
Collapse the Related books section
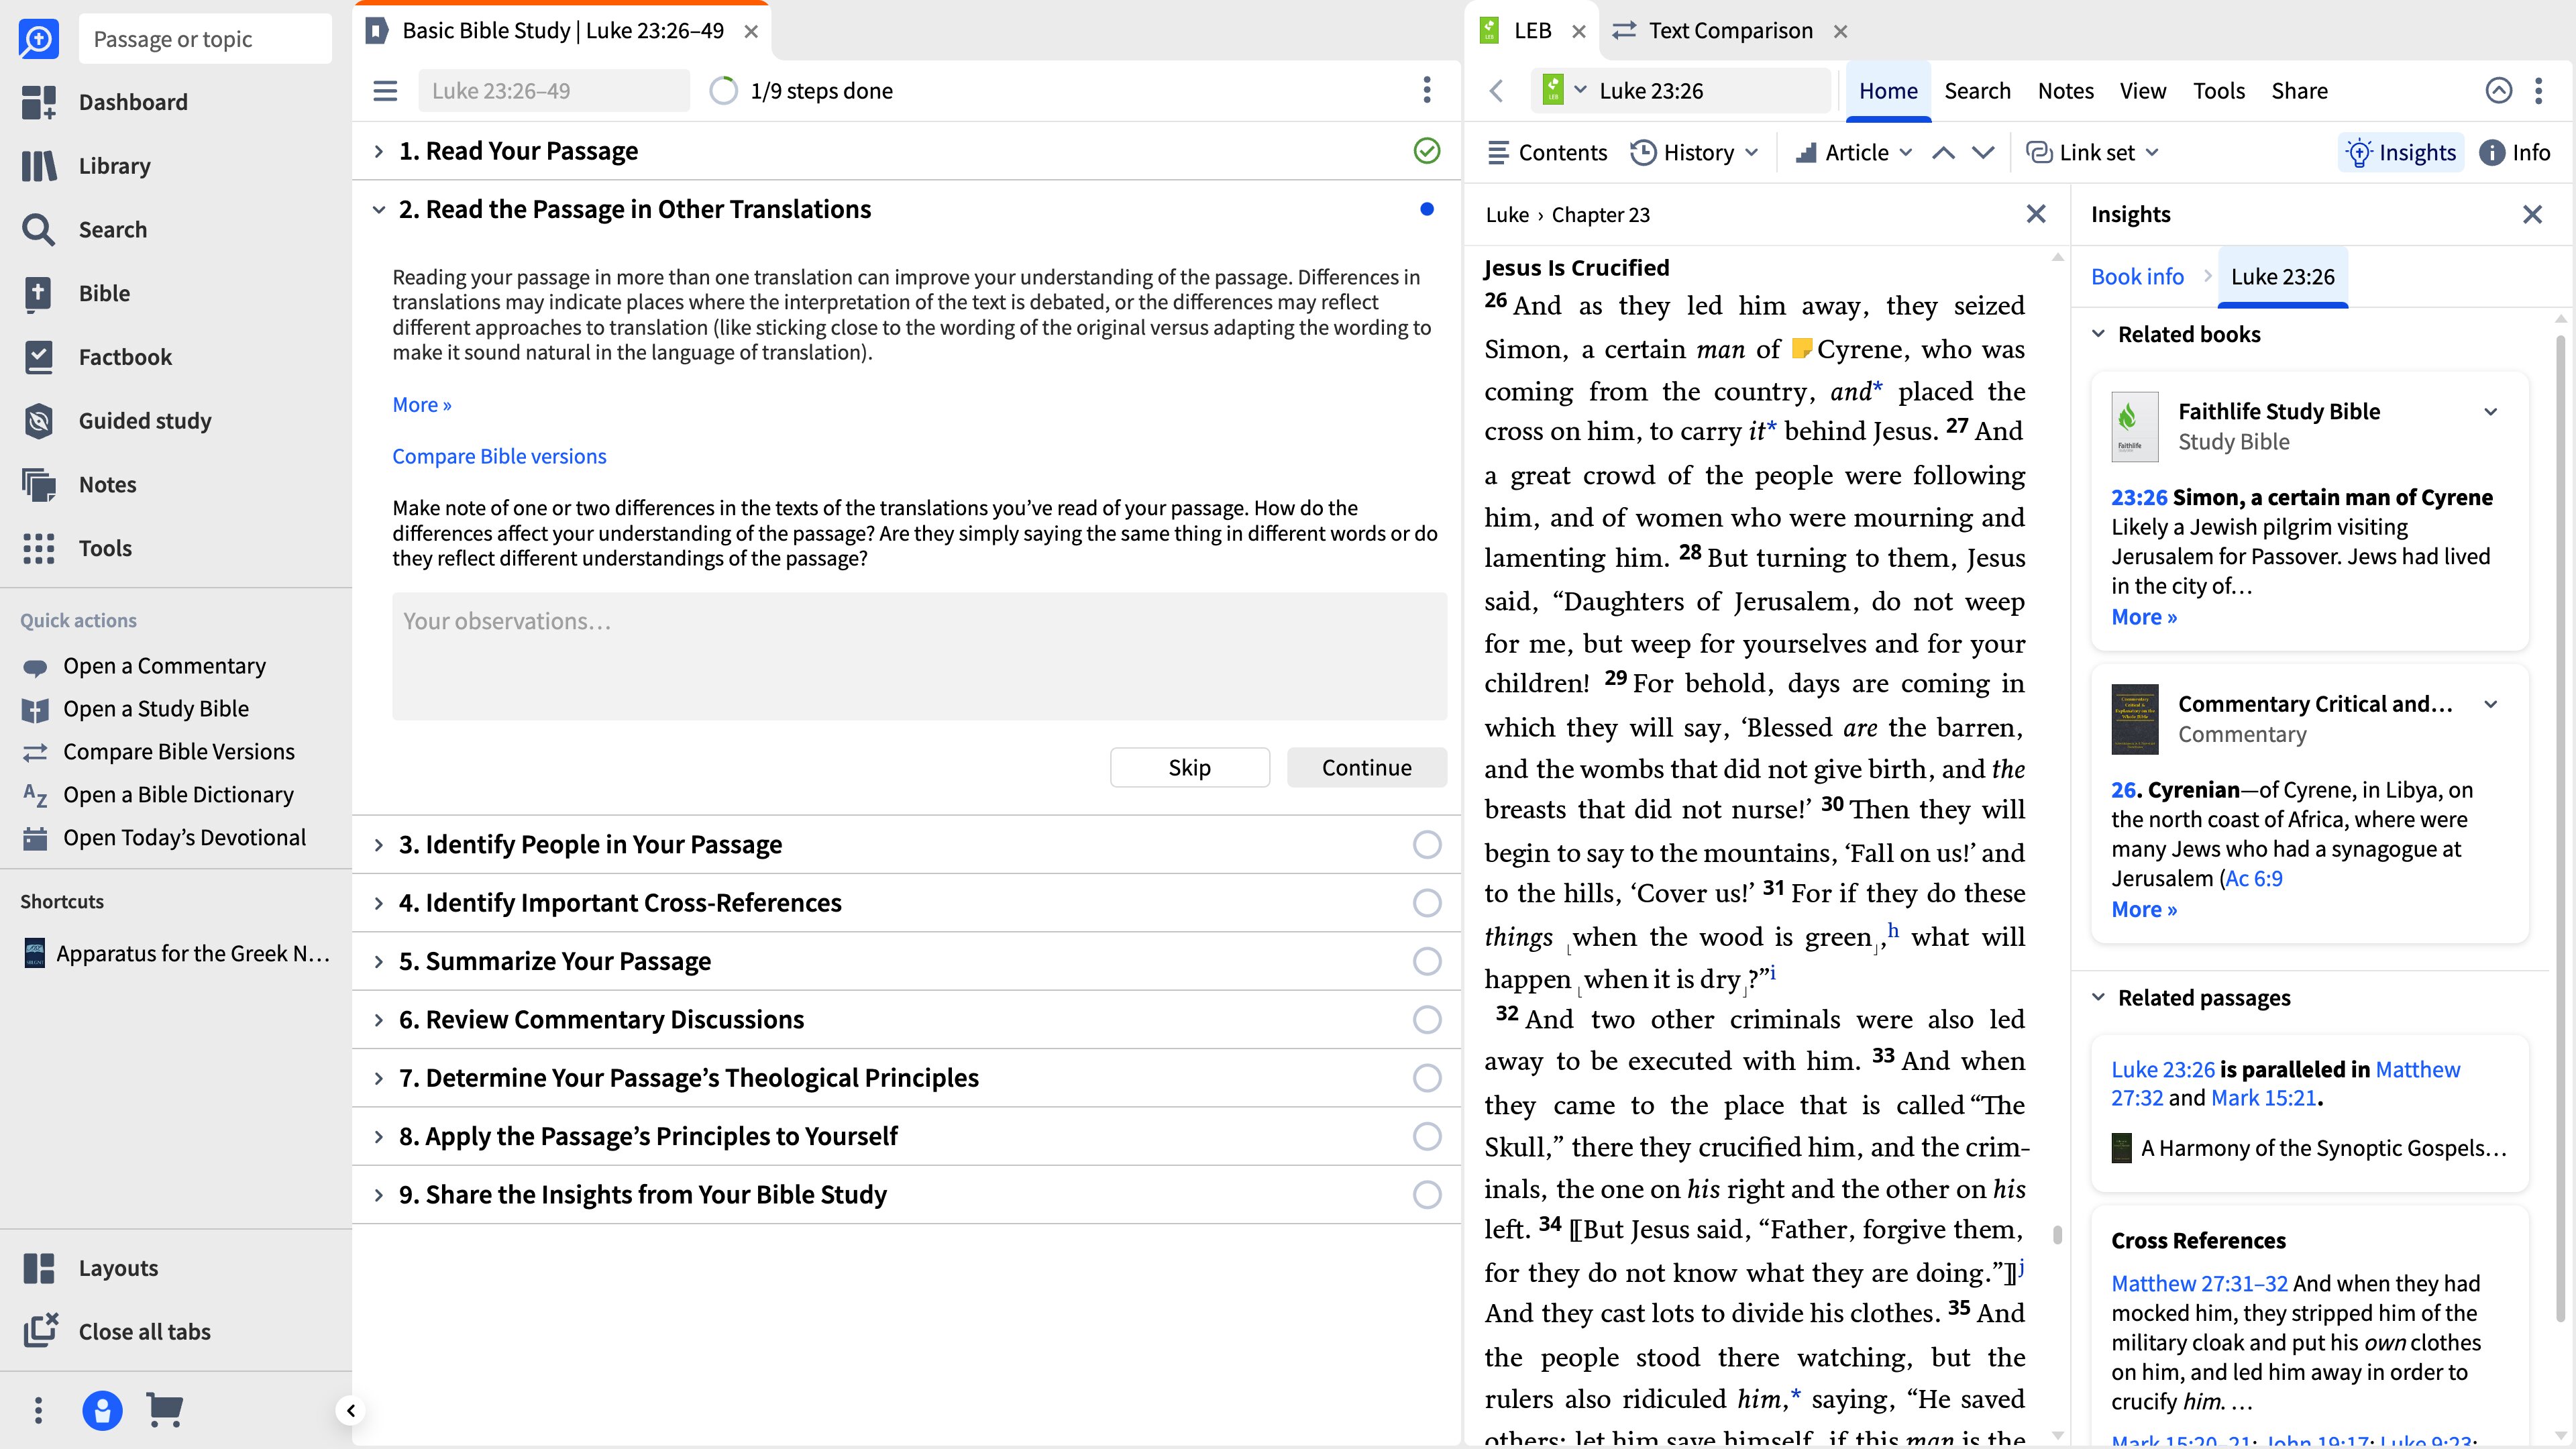(2098, 334)
